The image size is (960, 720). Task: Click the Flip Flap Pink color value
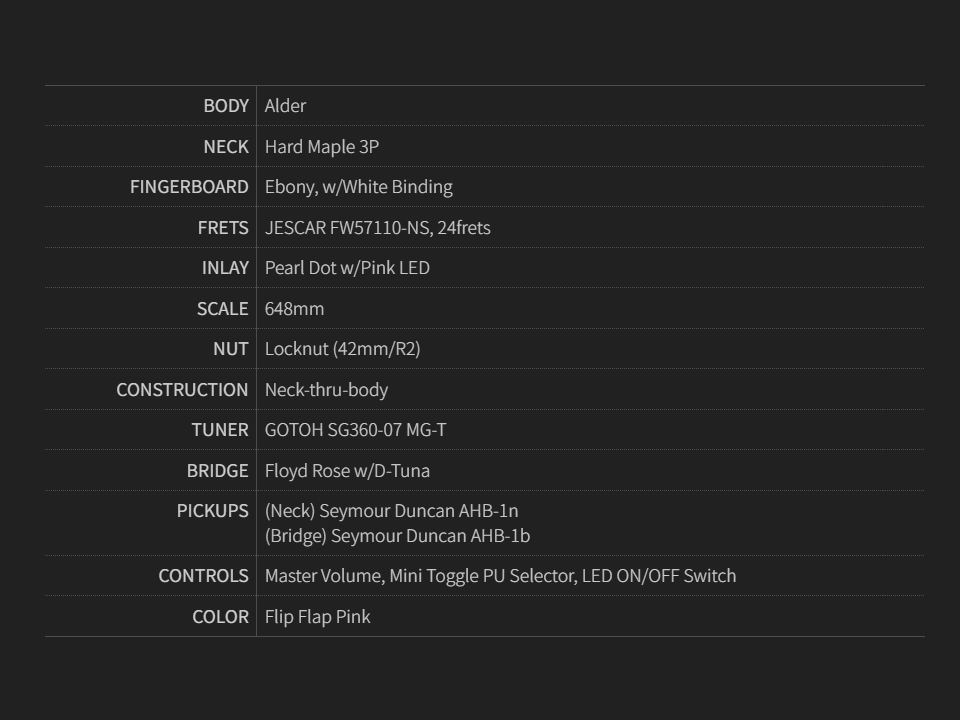317,617
